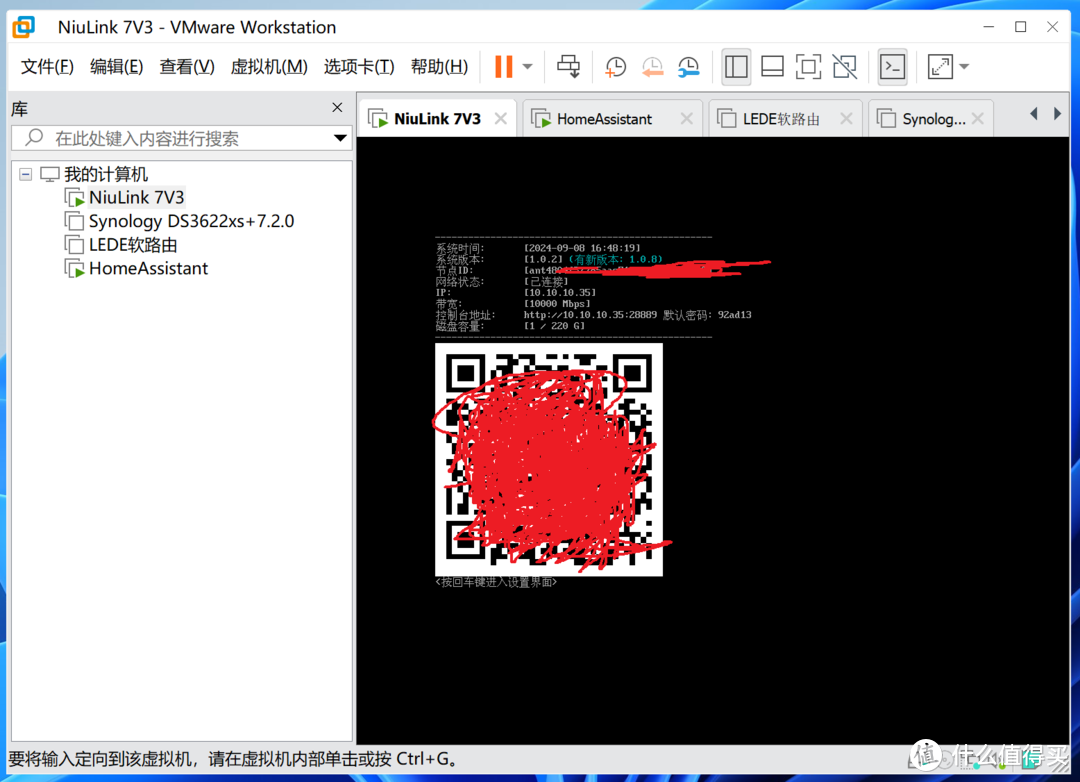Revert virtual machine to previous snapshot

pos(652,67)
